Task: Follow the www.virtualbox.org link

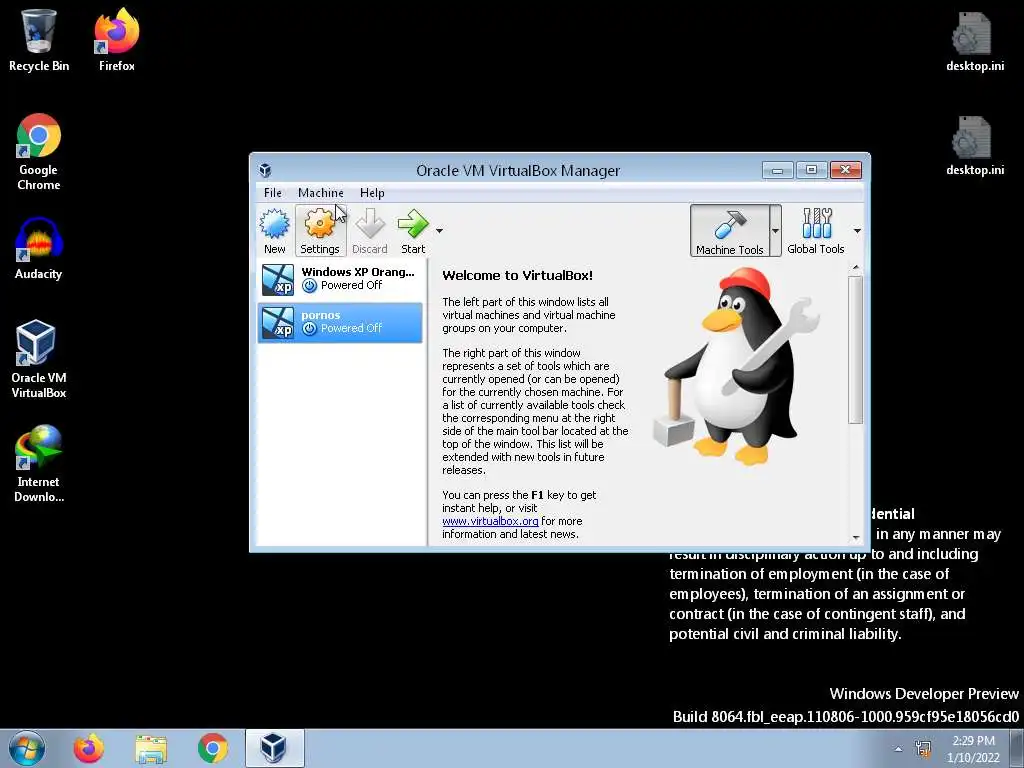Action: coord(490,521)
